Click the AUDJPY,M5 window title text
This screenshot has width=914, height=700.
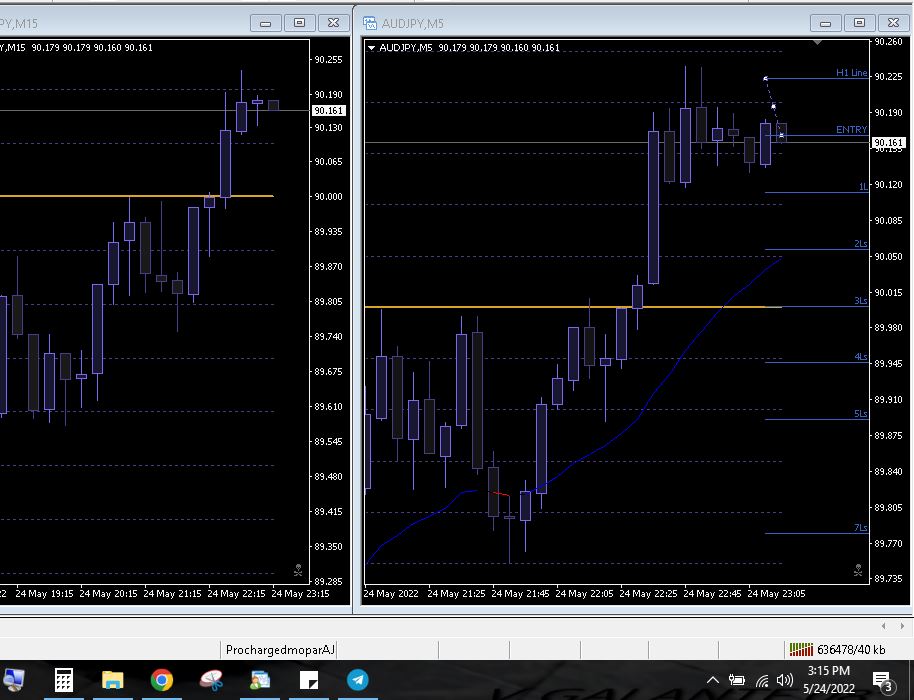pyautogui.click(x=413, y=23)
